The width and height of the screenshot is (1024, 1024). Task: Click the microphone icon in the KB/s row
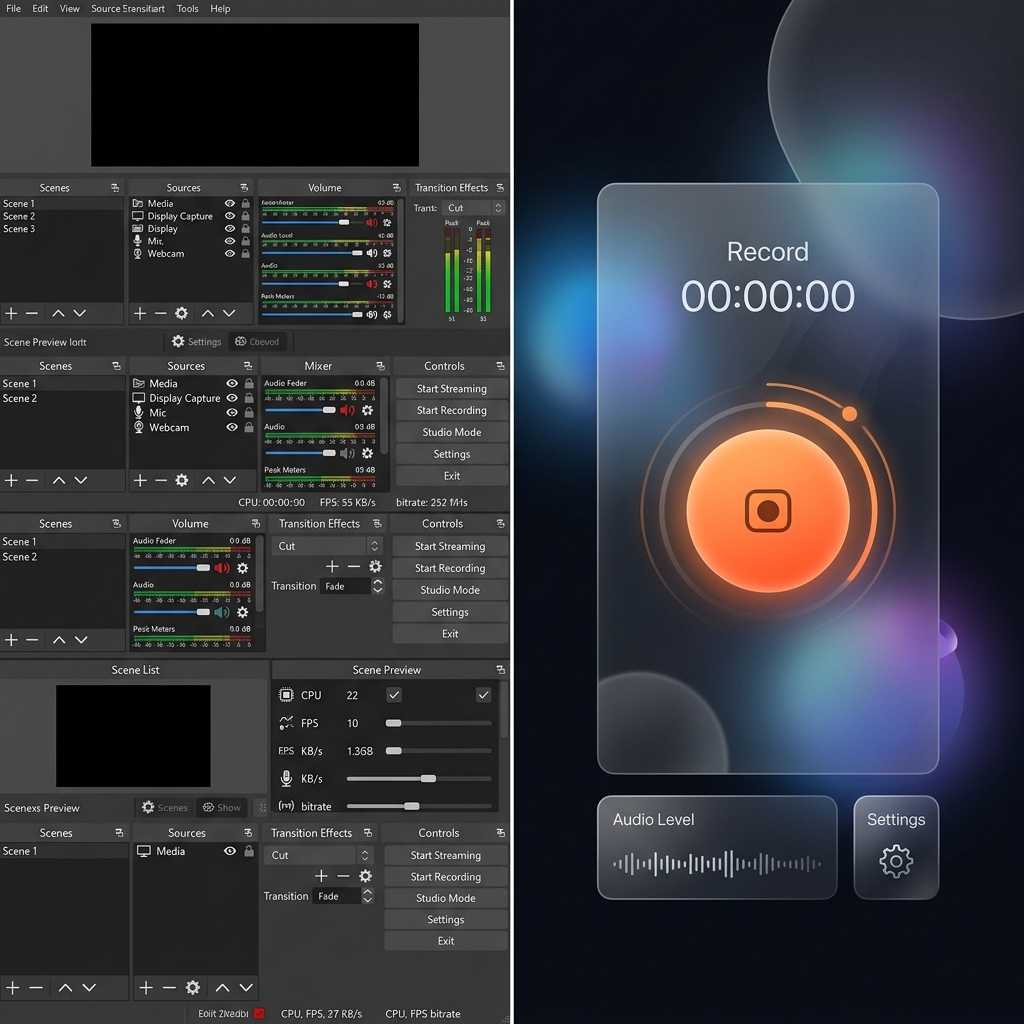(286, 778)
